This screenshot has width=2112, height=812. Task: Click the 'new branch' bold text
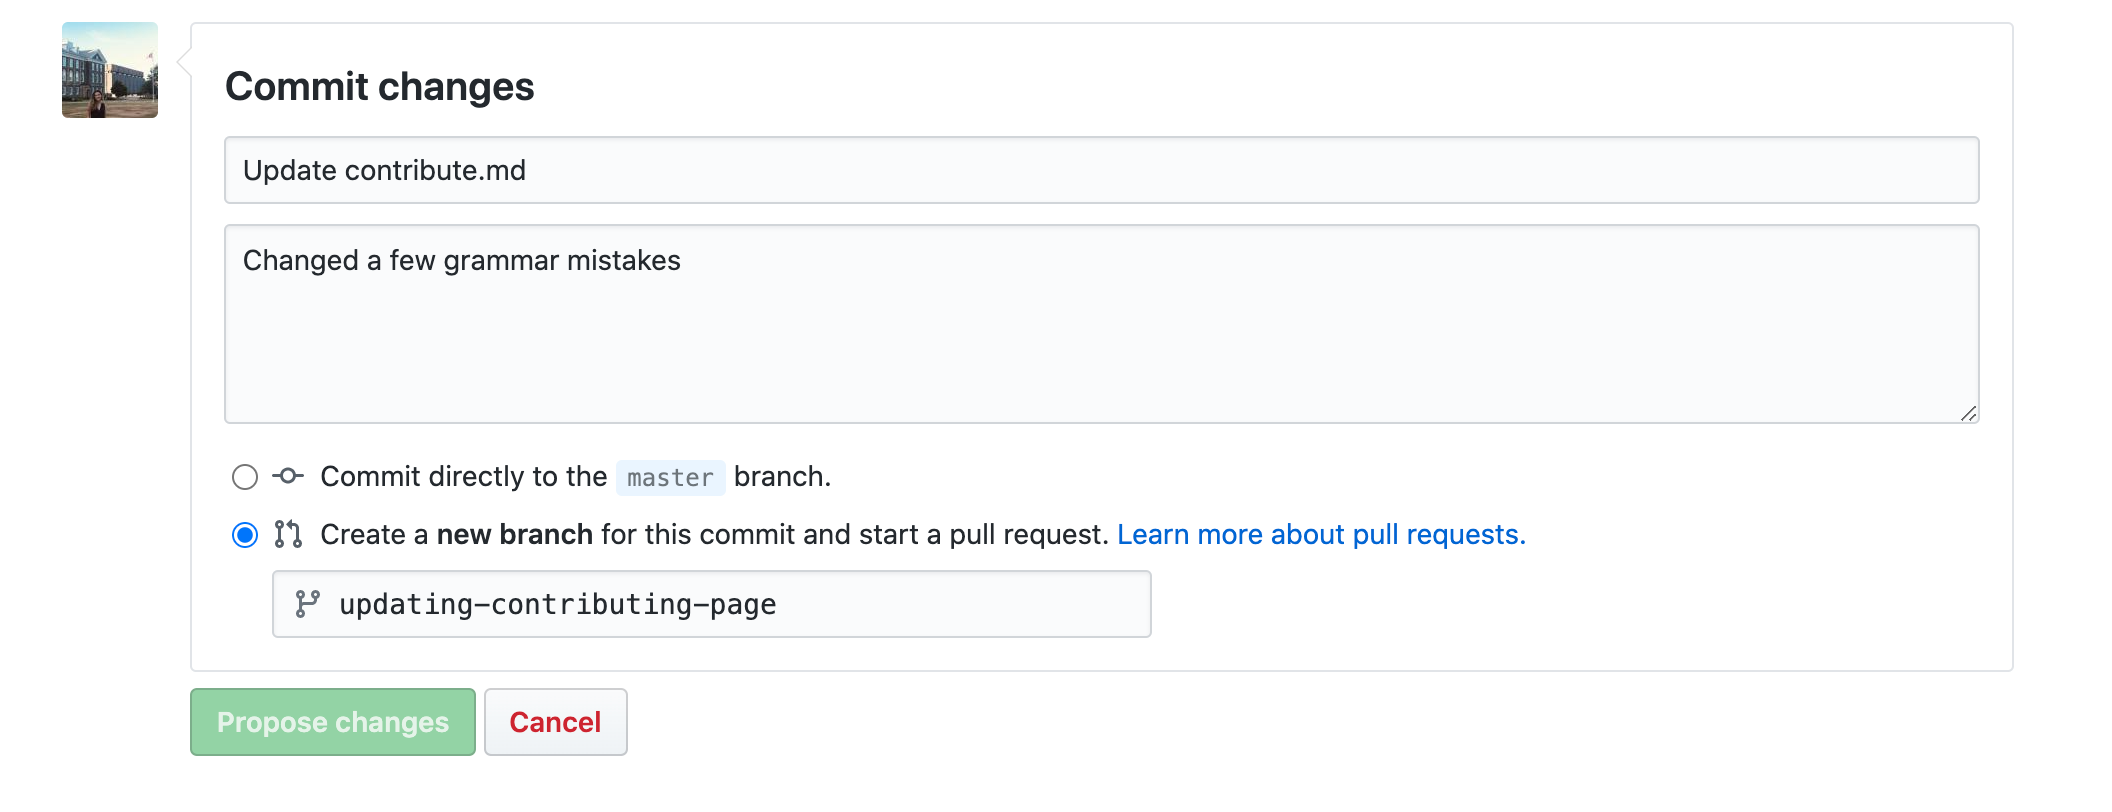click(x=515, y=535)
